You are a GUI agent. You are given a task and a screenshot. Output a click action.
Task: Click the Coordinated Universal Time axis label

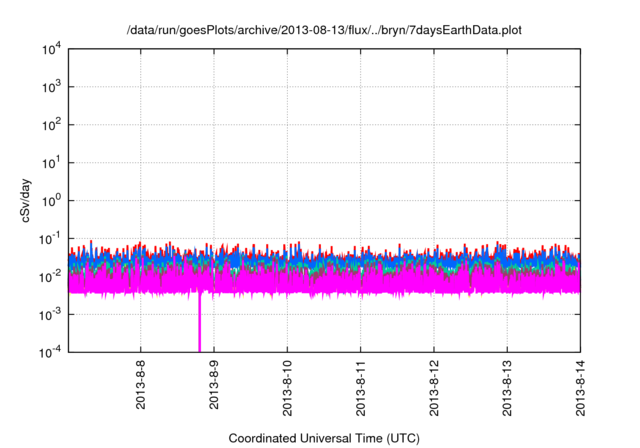(324, 438)
